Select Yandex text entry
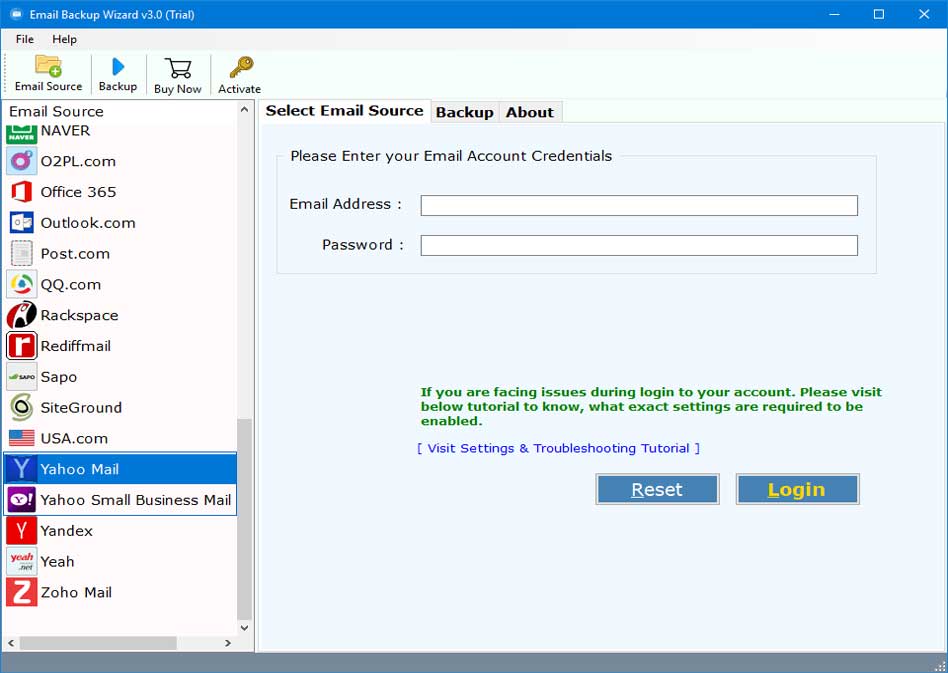Screen dimensions: 948x673 coord(67,532)
